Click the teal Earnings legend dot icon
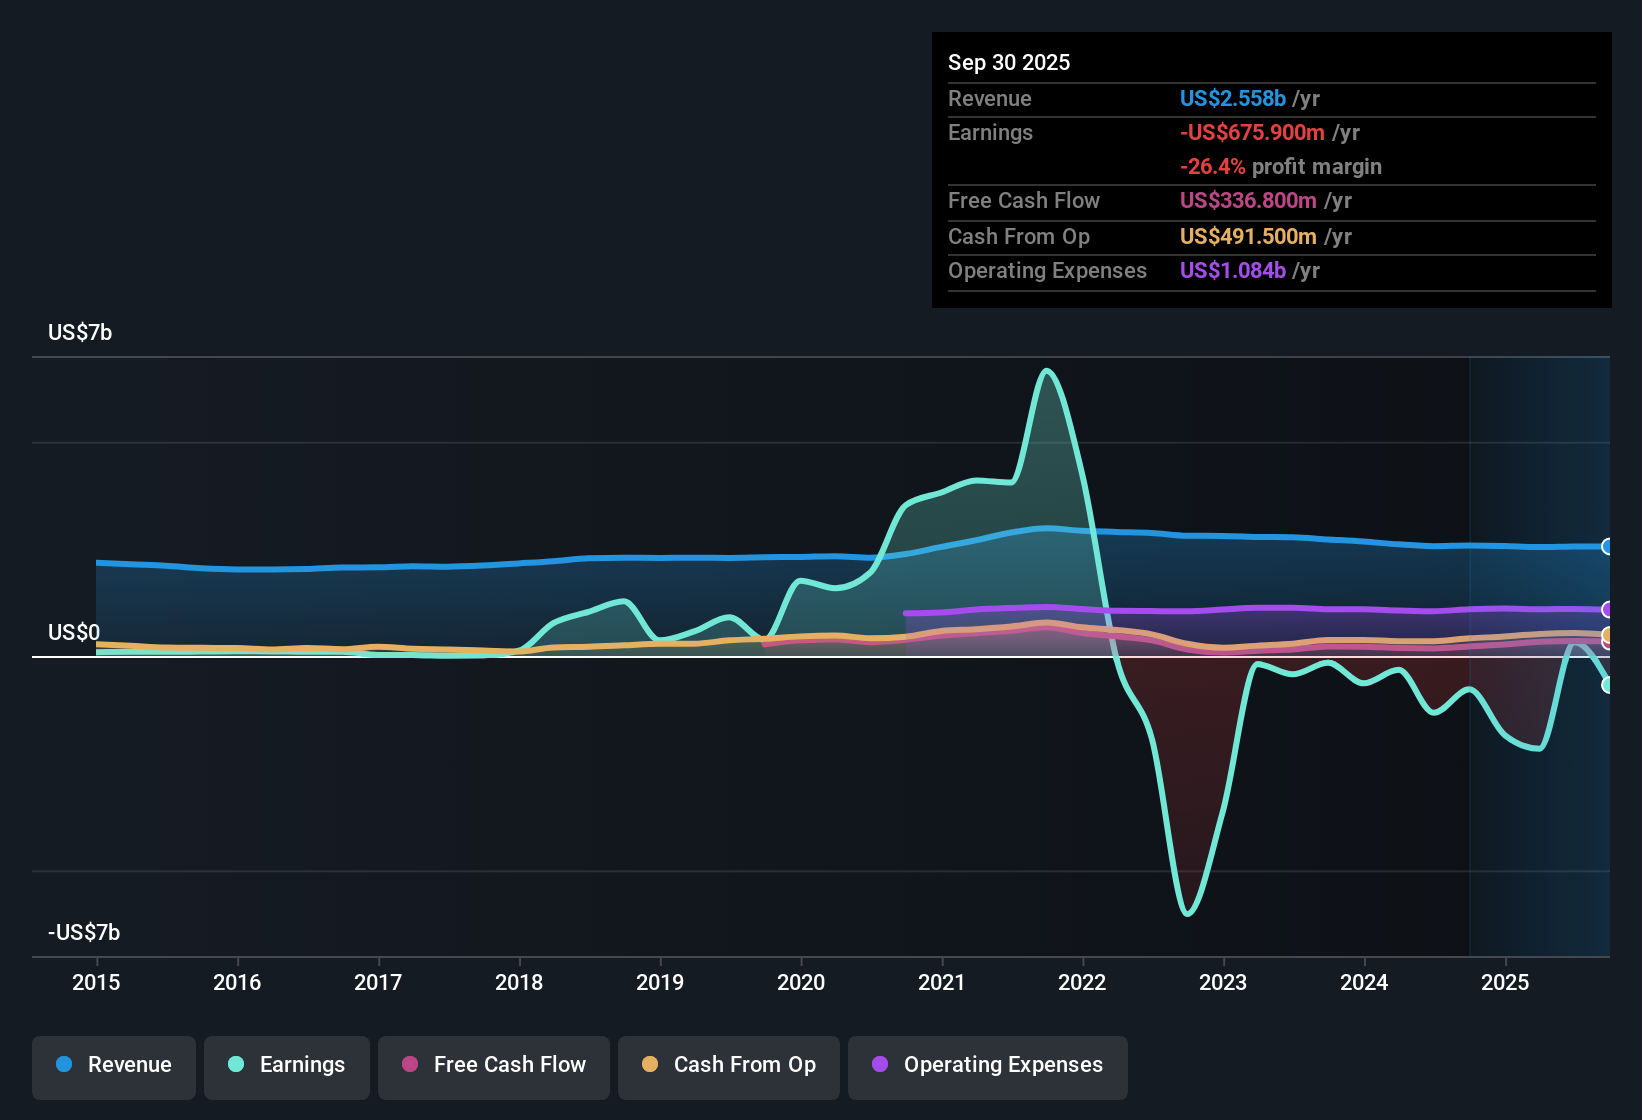1642x1120 pixels. click(x=234, y=1065)
